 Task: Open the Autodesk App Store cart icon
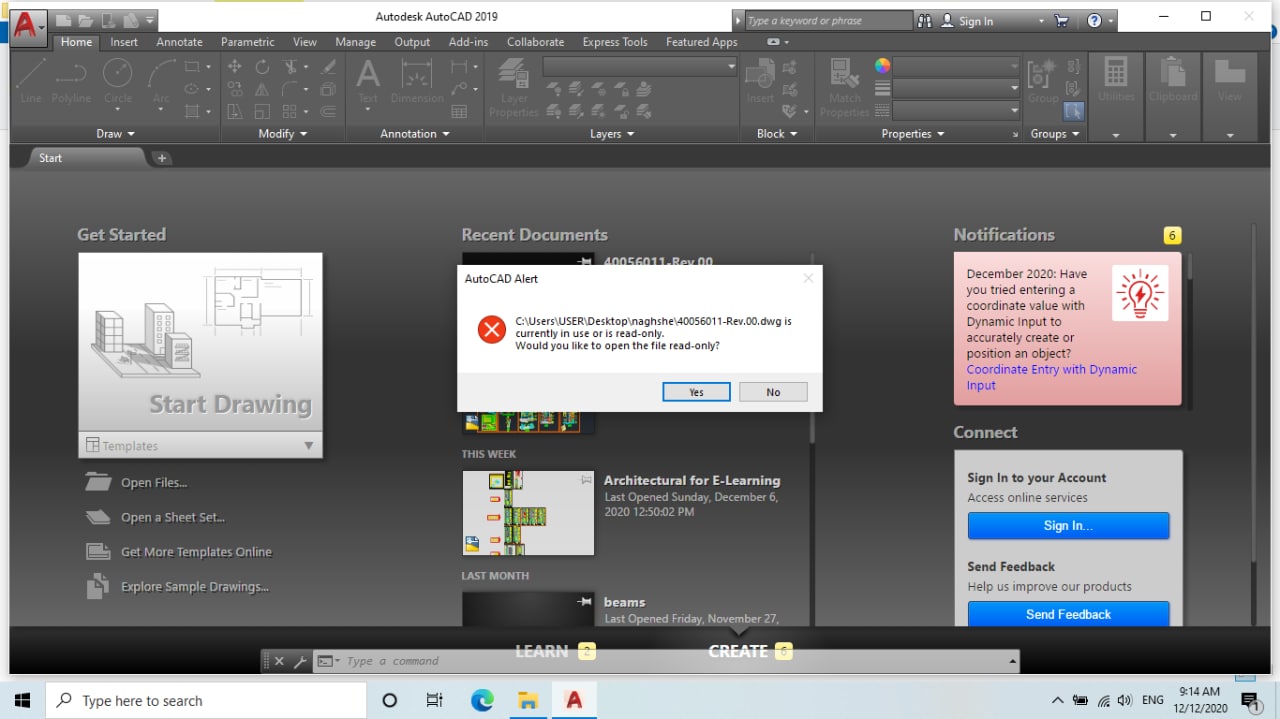click(x=1061, y=20)
